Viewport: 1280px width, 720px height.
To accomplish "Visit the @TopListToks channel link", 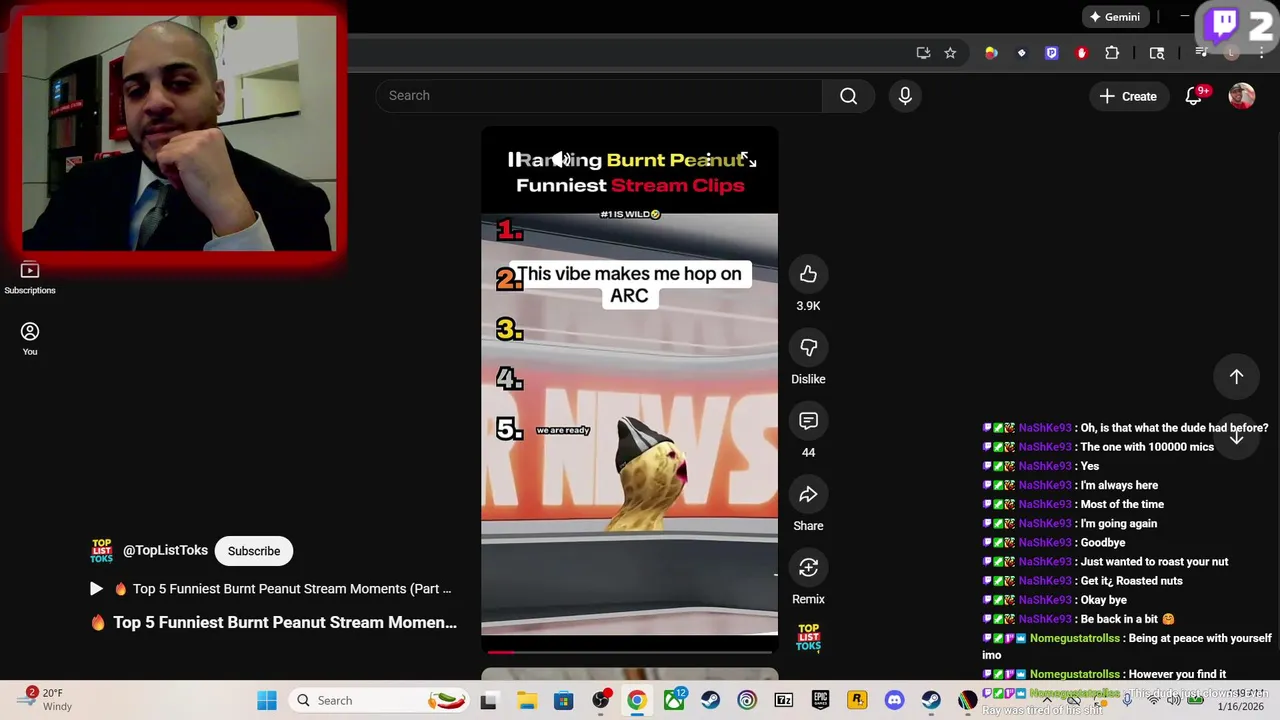I will 165,551.
